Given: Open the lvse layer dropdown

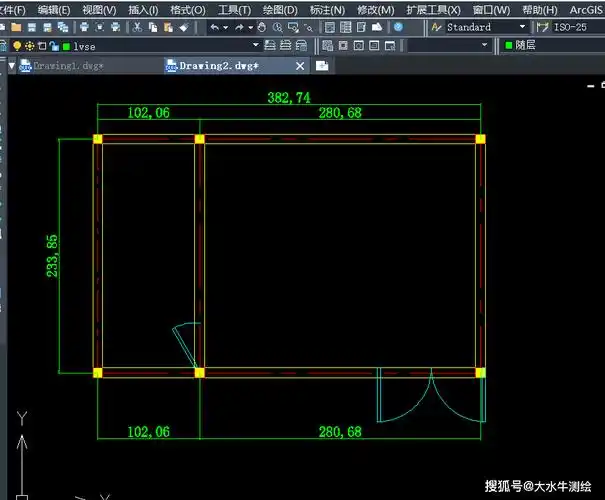Looking at the screenshot, I should [x=255, y=46].
